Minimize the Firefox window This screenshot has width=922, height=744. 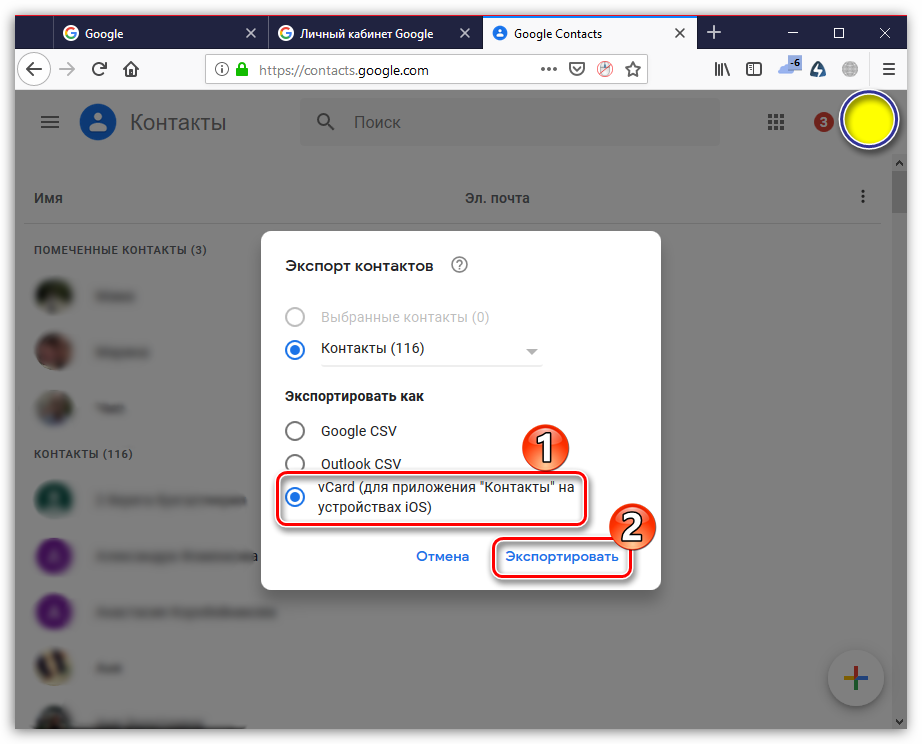pyautogui.click(x=793, y=33)
